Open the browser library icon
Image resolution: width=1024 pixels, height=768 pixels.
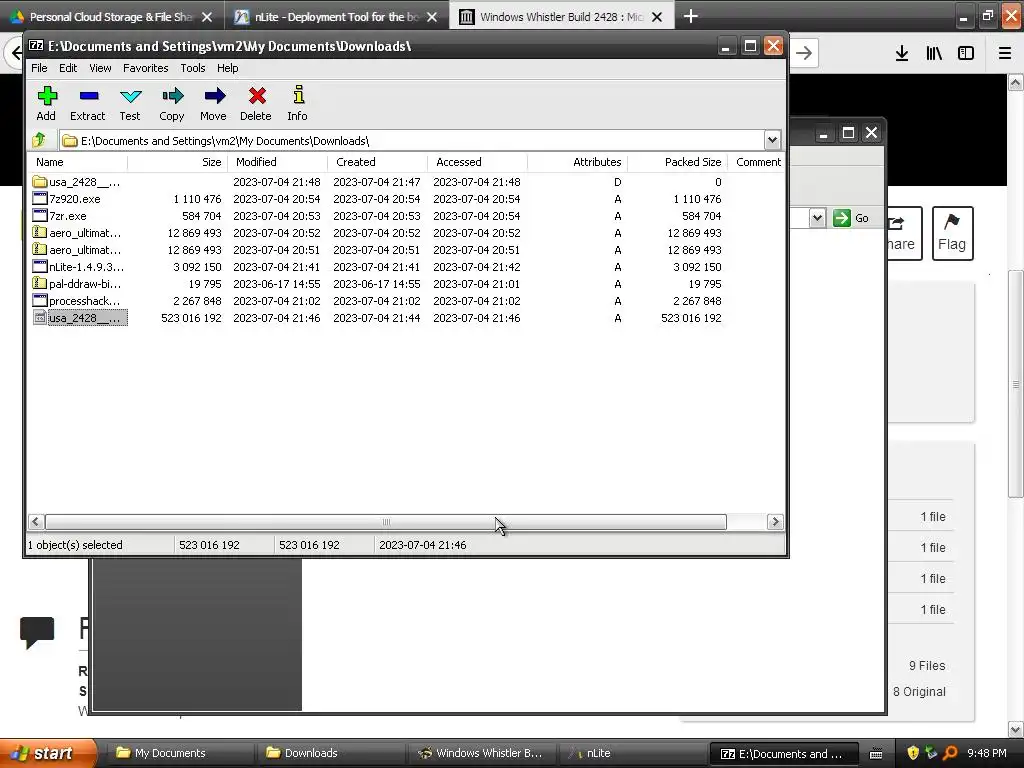tap(934, 53)
